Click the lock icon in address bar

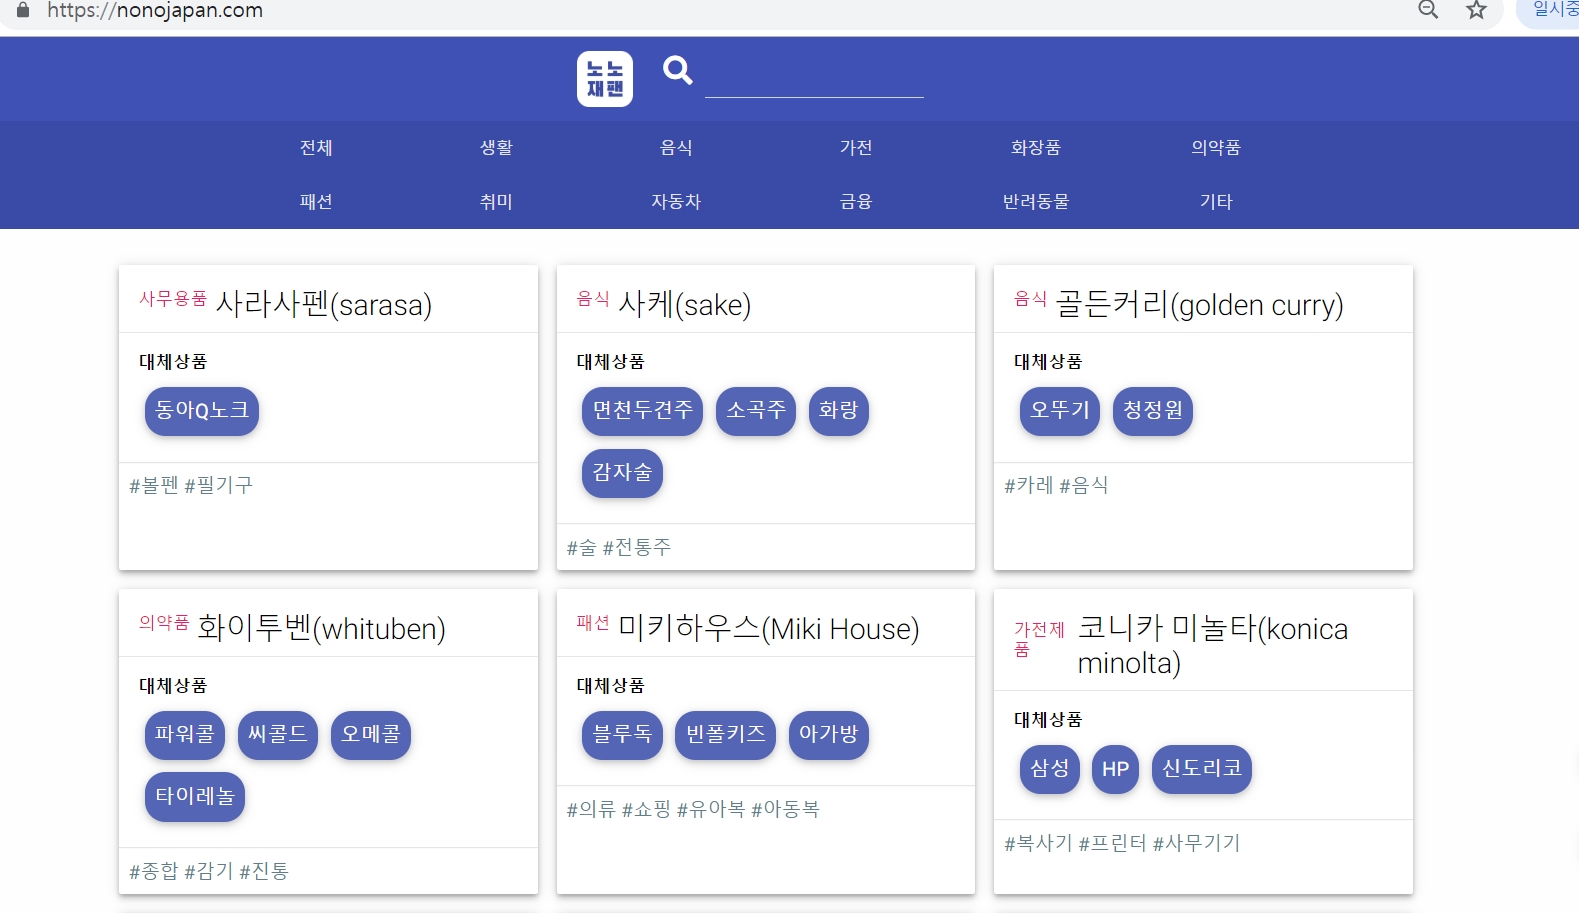pyautogui.click(x=23, y=10)
